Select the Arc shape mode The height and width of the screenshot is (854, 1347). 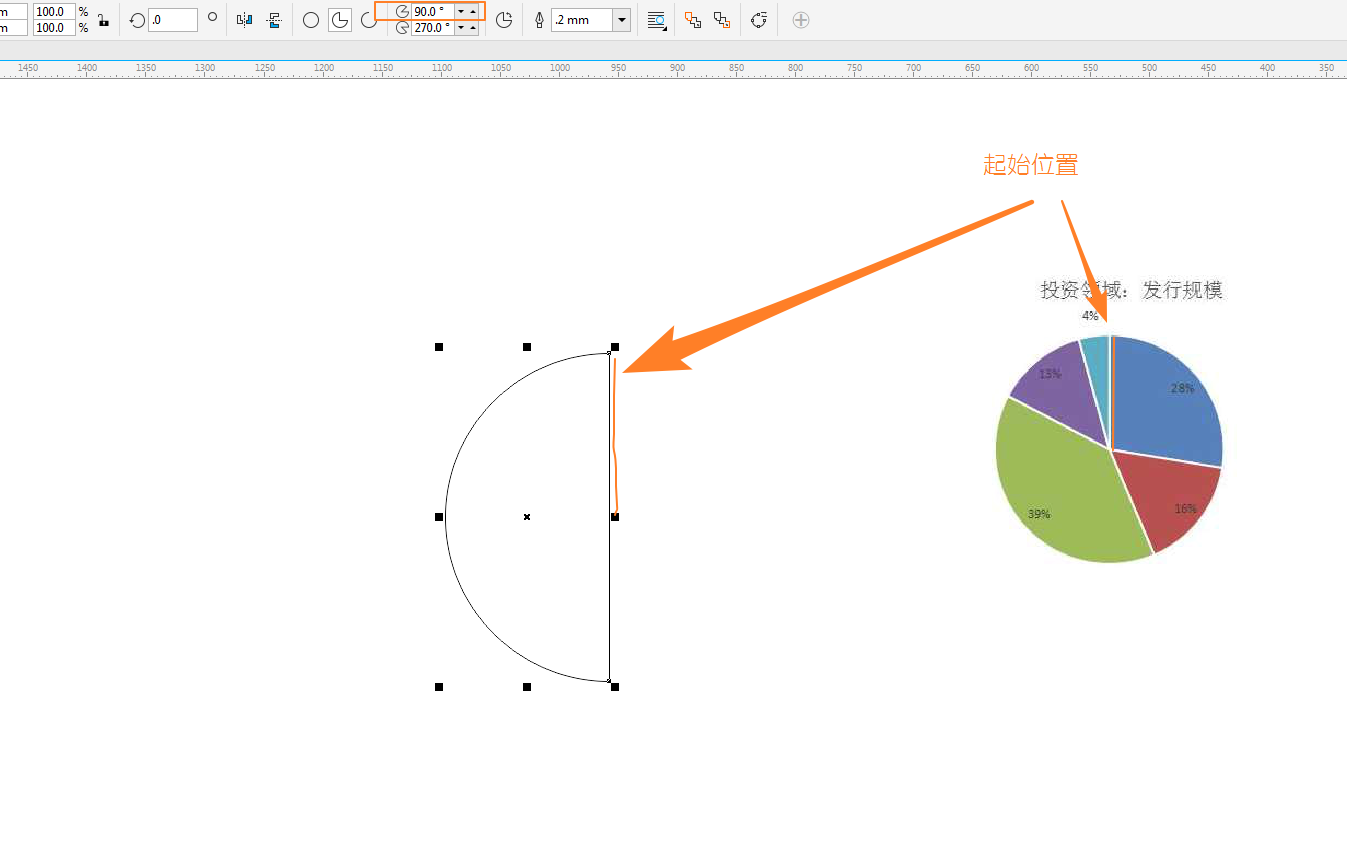(369, 20)
